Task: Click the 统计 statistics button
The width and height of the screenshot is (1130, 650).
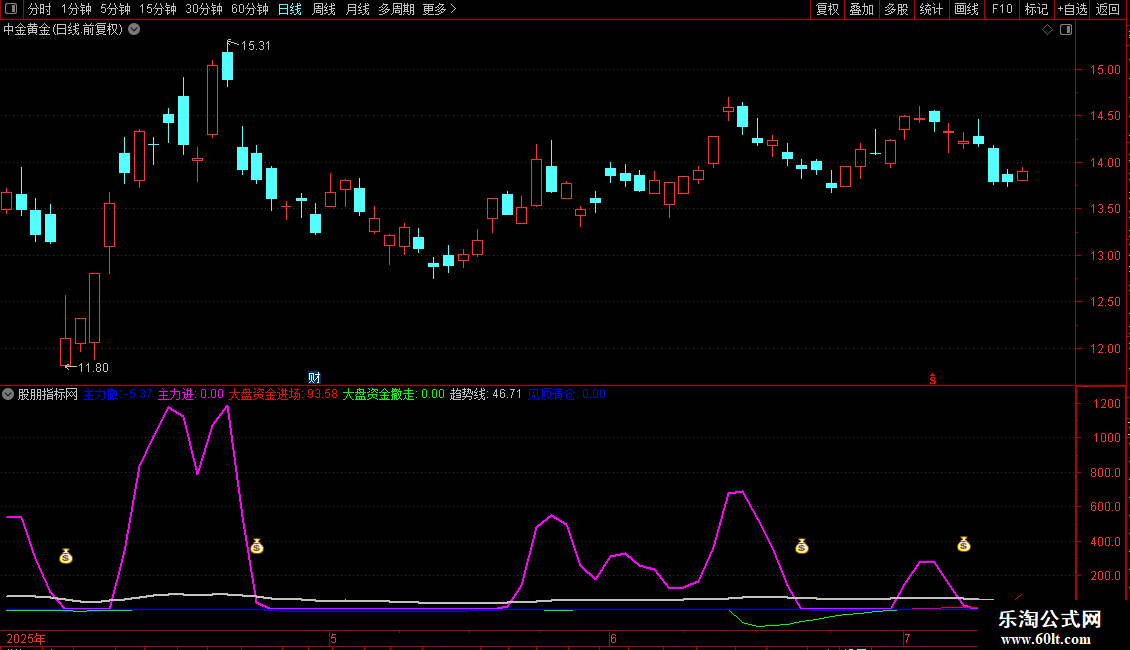Action: (931, 9)
